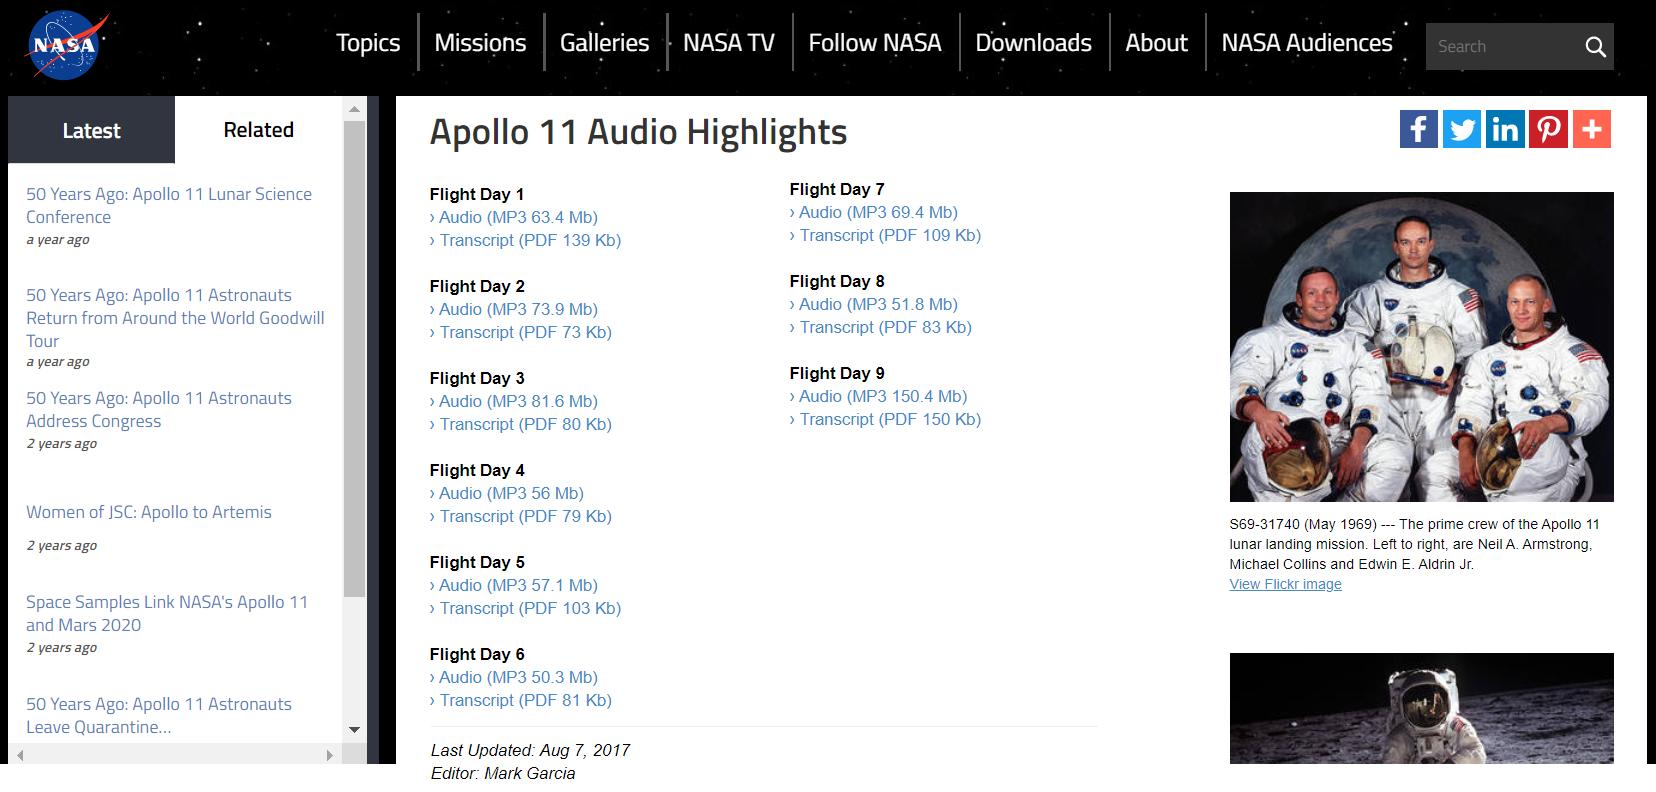Click the search magnifier icon
This screenshot has height=792, width=1656.
point(1595,47)
